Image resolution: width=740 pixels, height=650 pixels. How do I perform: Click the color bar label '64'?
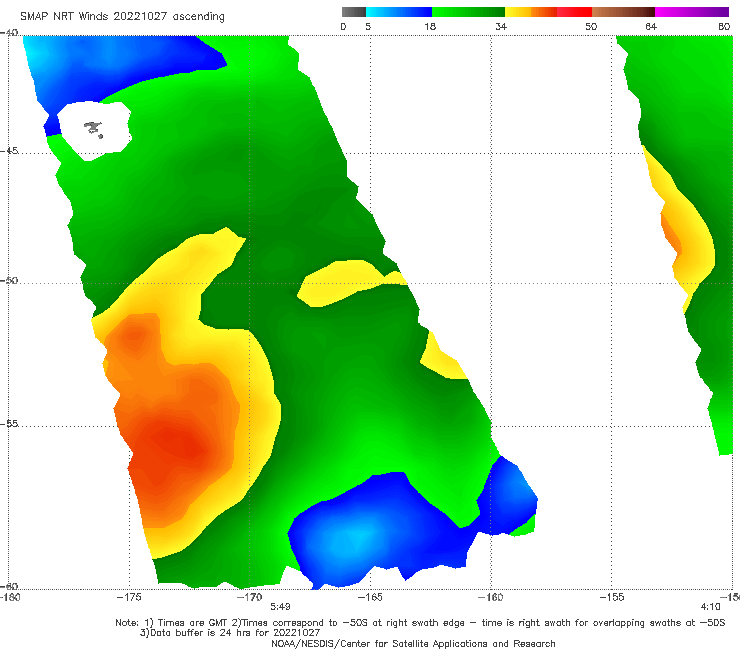coord(651,27)
